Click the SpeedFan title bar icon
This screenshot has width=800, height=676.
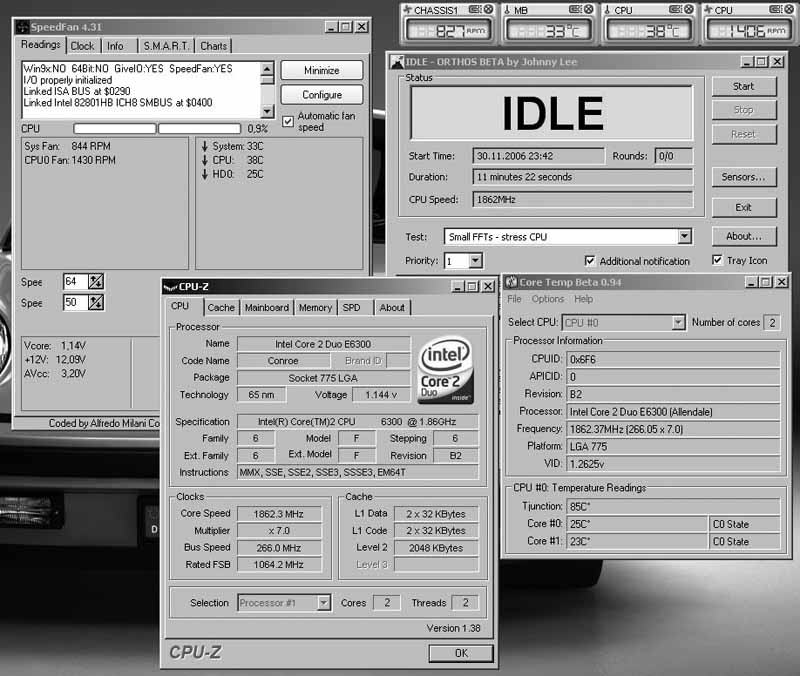coord(22,27)
